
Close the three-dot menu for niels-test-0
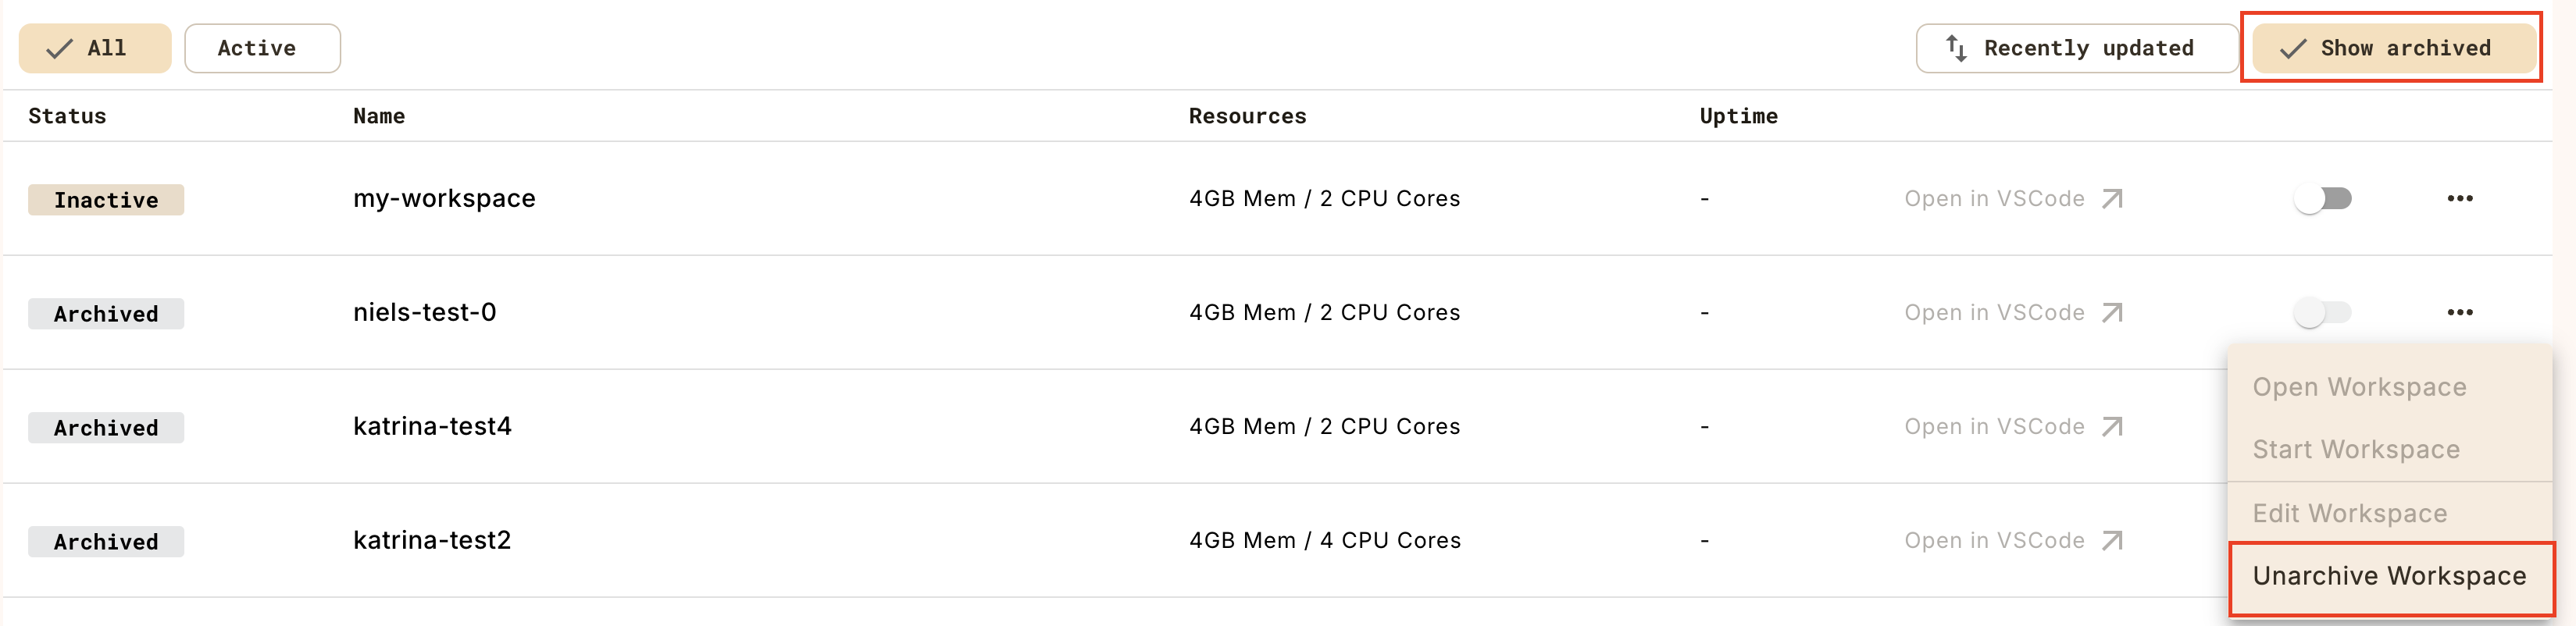point(2460,313)
